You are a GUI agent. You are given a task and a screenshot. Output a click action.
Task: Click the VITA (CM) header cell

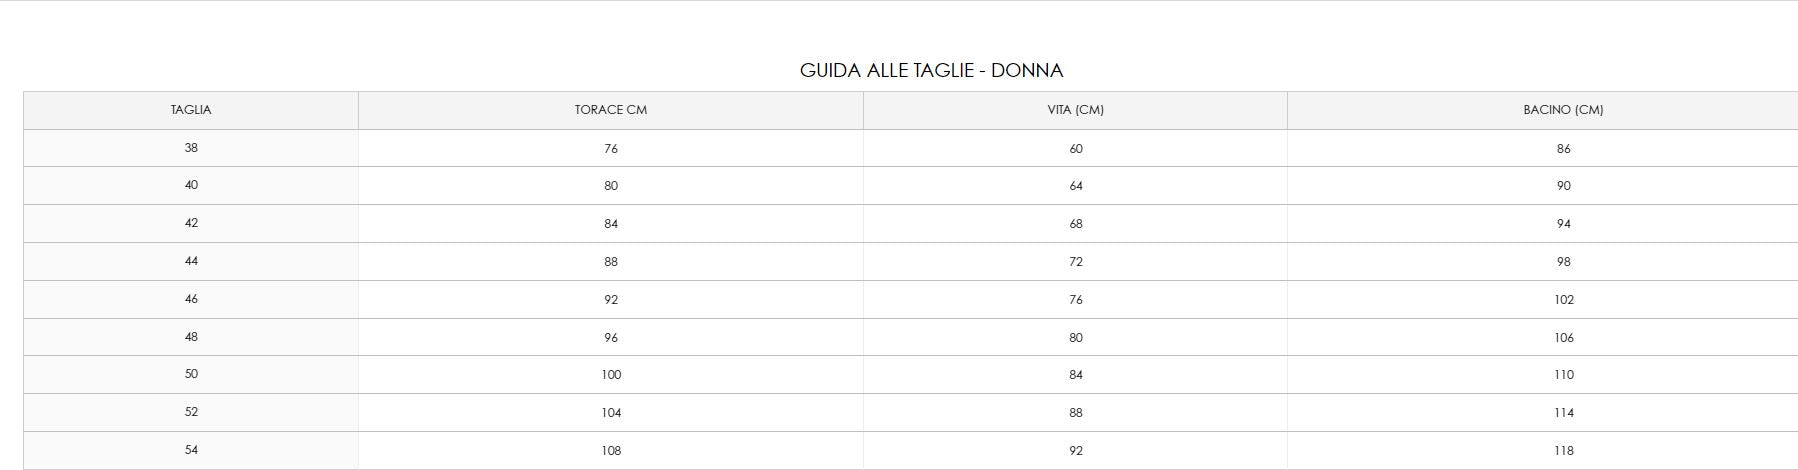(1076, 110)
